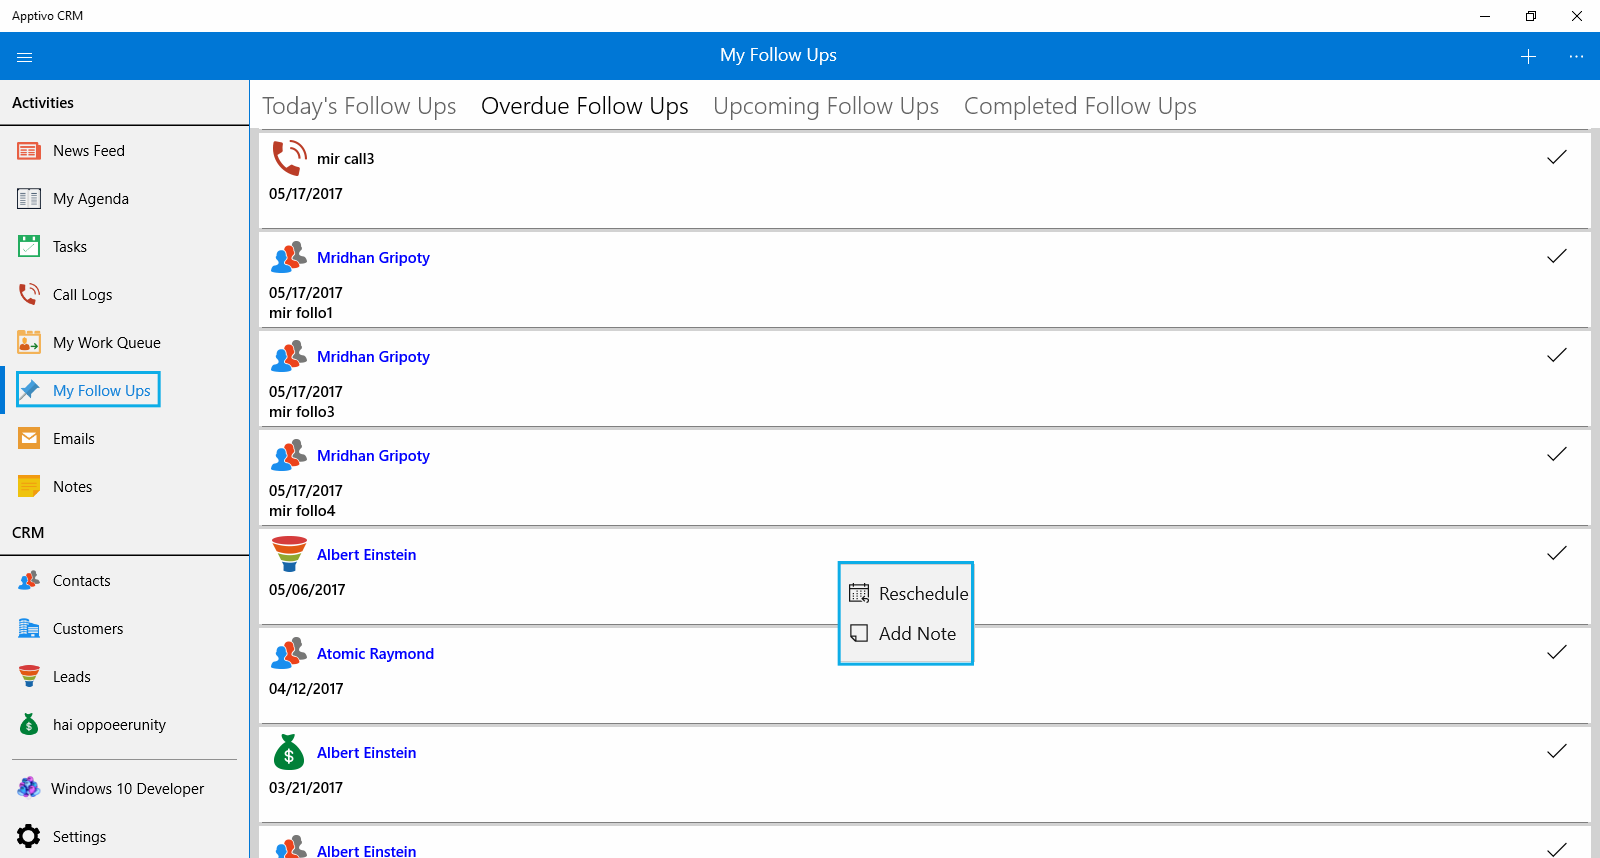Screen dimensions: 1600x858
Task: Open the Leads funnel item
Action: pos(71,677)
